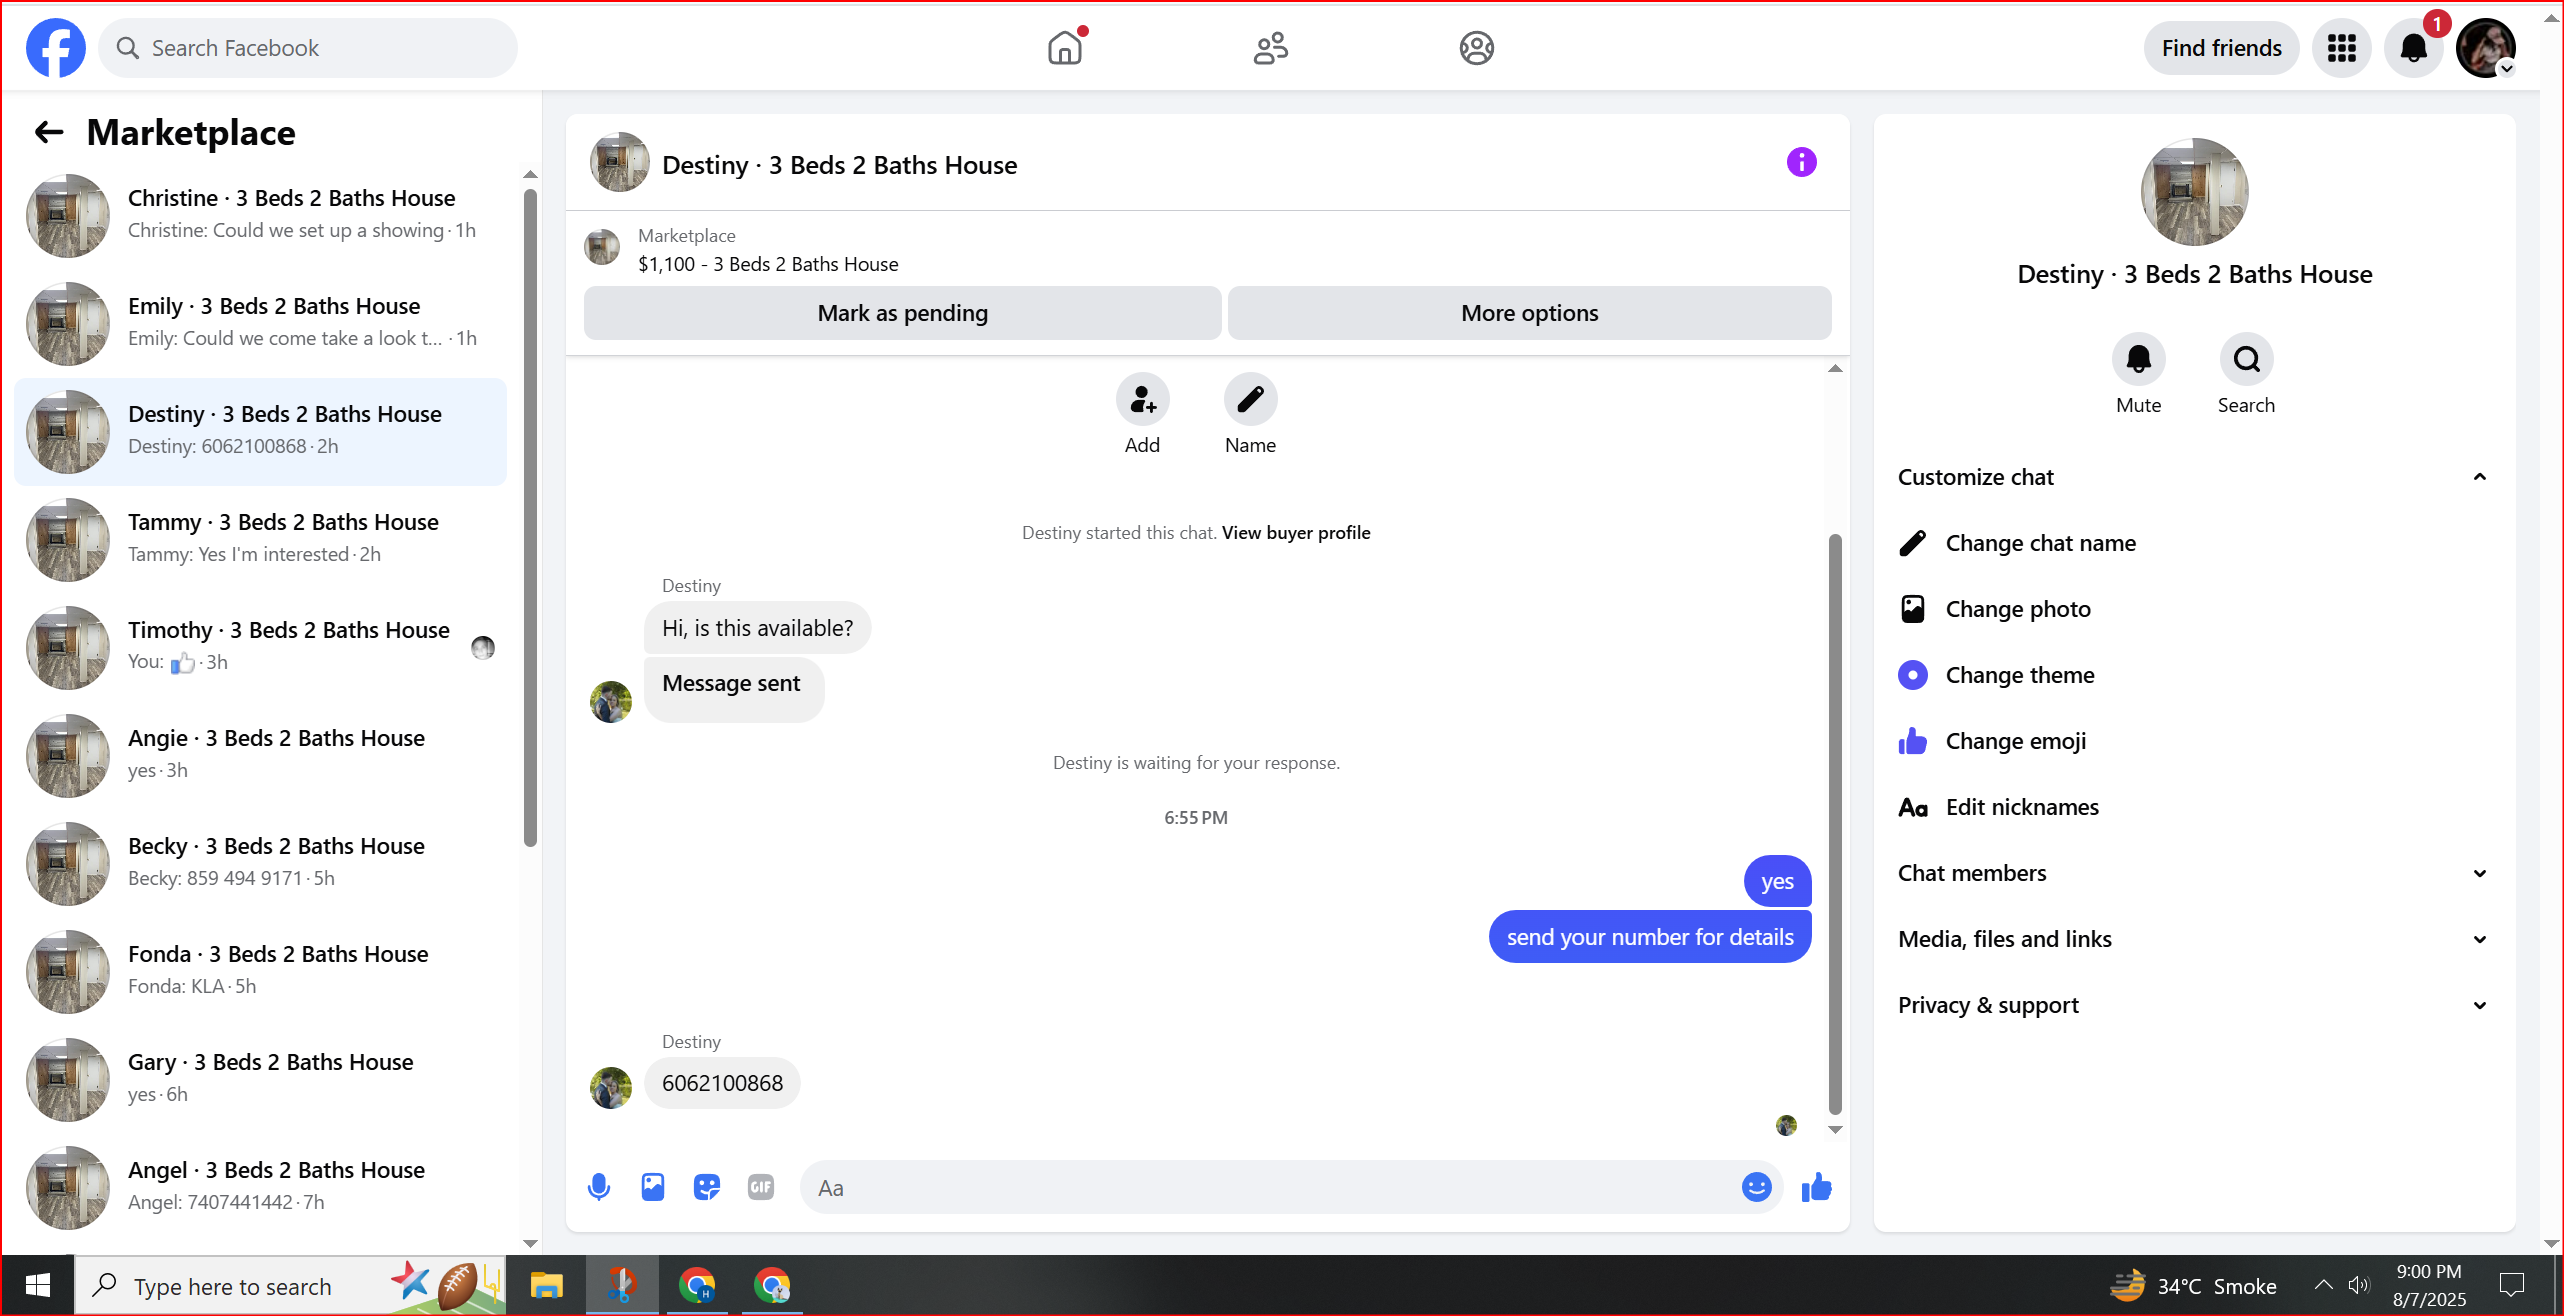Open Christine's 3 Beds 2 Baths conversation
The width and height of the screenshot is (2564, 1316).
click(261, 215)
